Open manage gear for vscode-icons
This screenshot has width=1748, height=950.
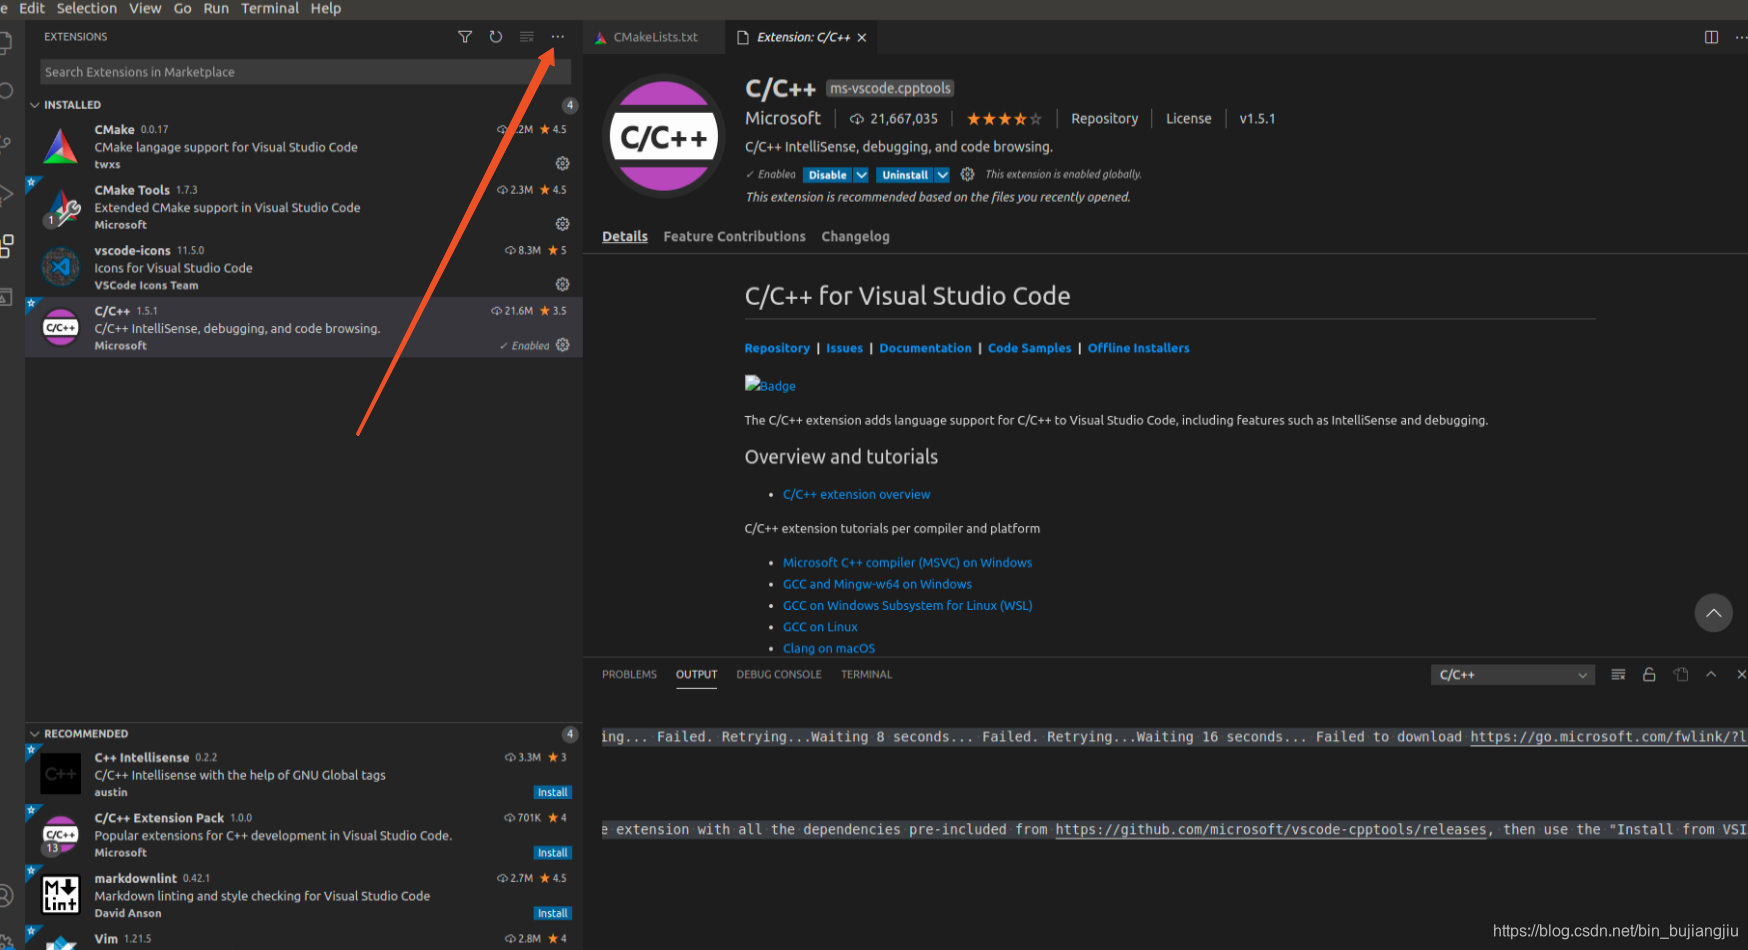pos(563,285)
